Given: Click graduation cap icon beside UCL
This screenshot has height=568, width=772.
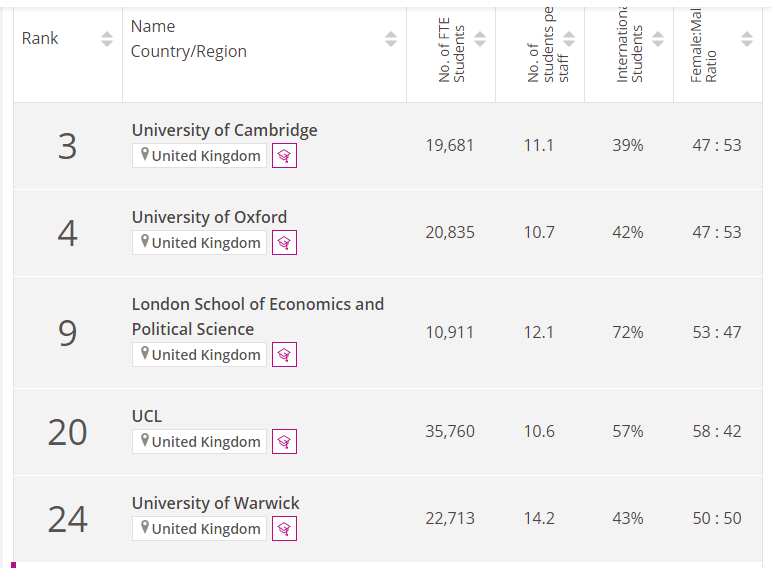Looking at the screenshot, I should pyautogui.click(x=284, y=442).
